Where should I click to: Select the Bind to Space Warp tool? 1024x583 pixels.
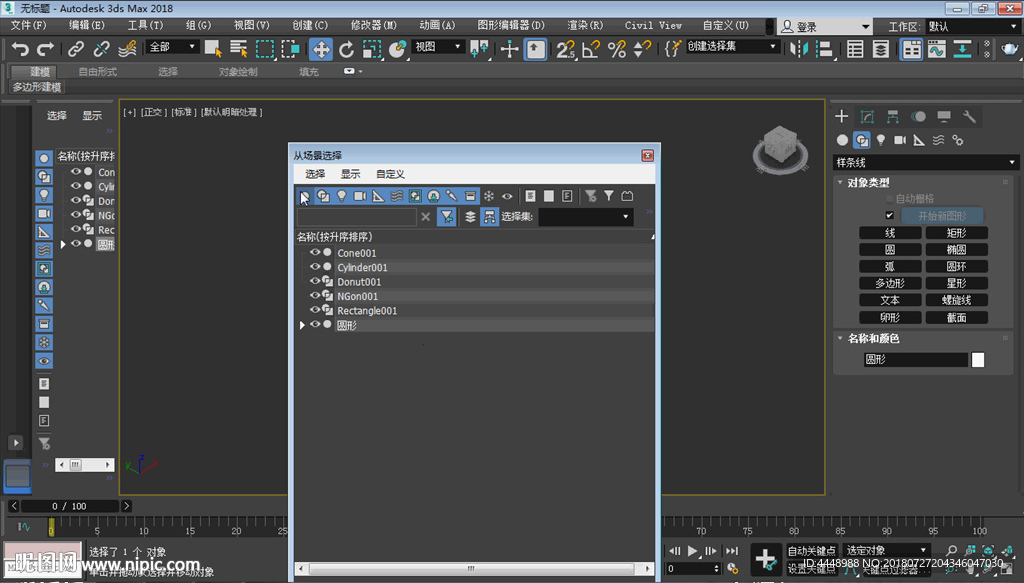point(127,49)
